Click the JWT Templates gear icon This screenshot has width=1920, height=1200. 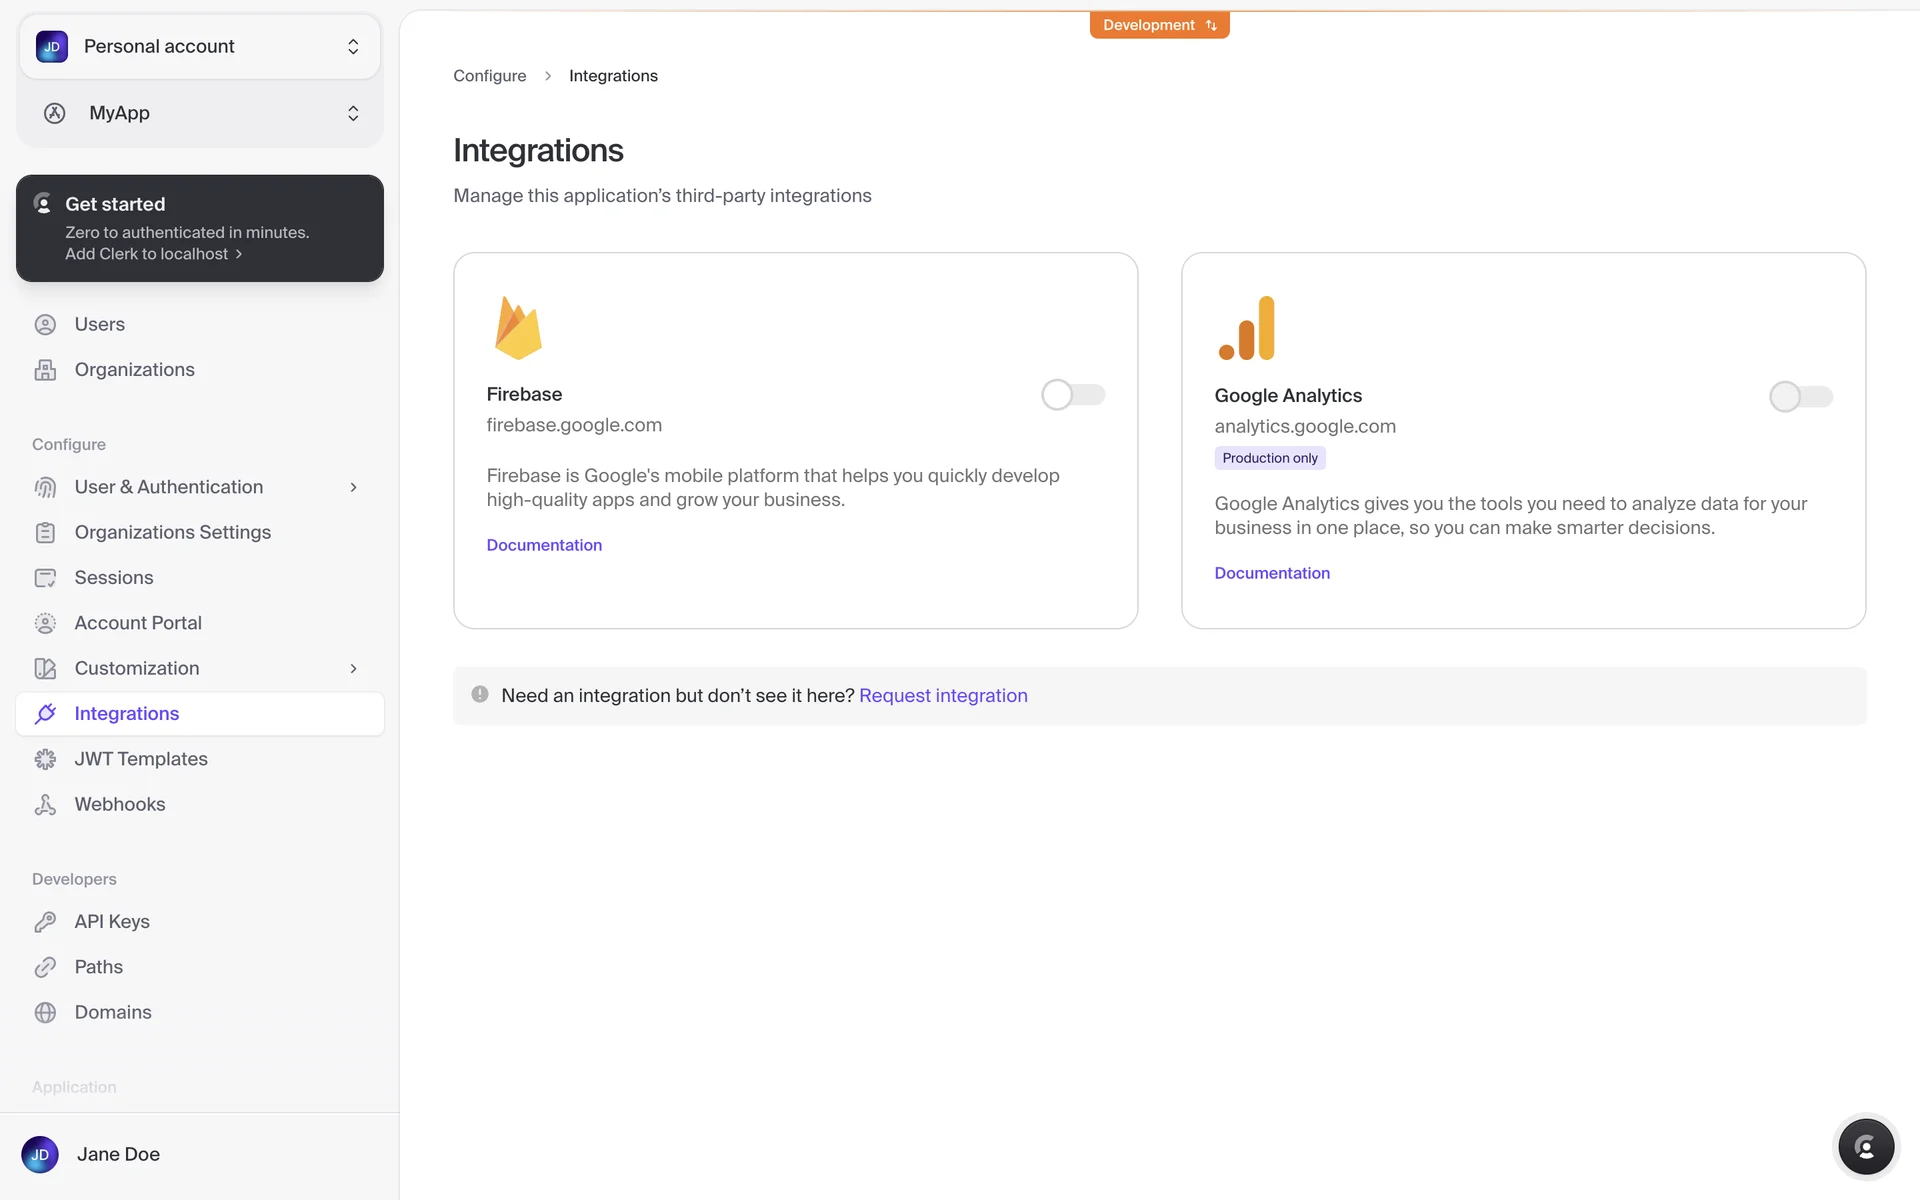pos(45,759)
